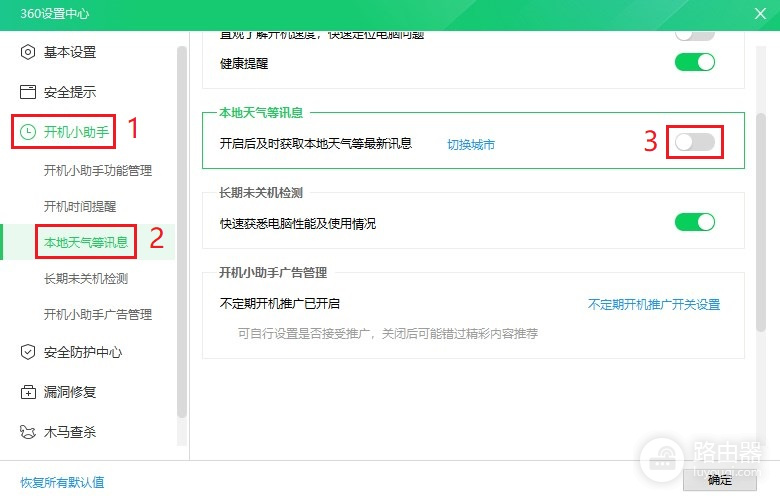Screen dimensions: 780x500
Task: Click the 可自行设置是否接受推广 hint text
Action: click(388, 333)
